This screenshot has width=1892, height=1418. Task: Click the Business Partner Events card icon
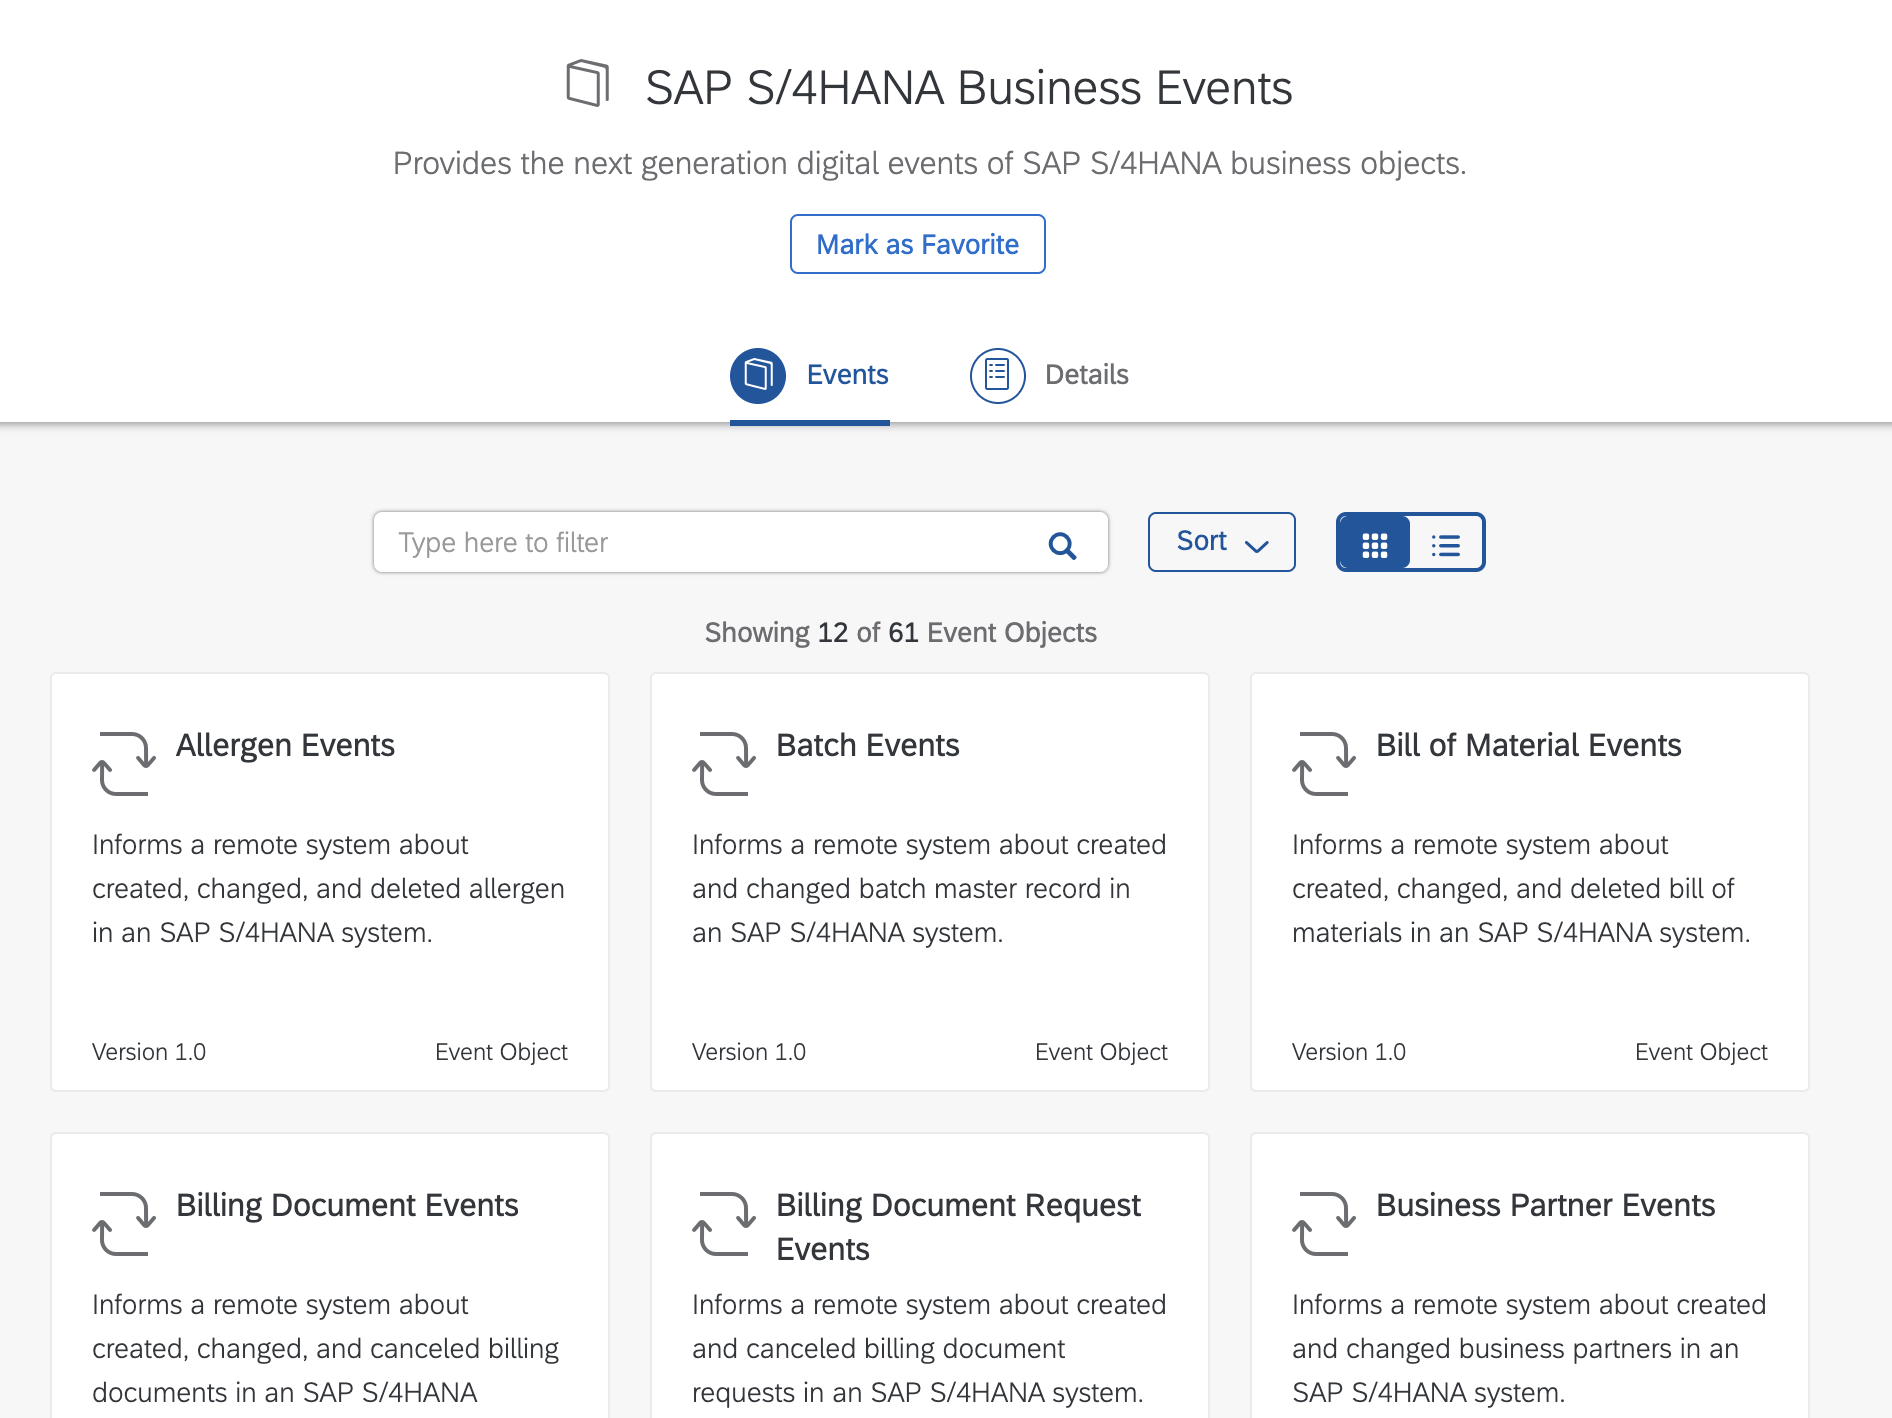(x=1324, y=1224)
